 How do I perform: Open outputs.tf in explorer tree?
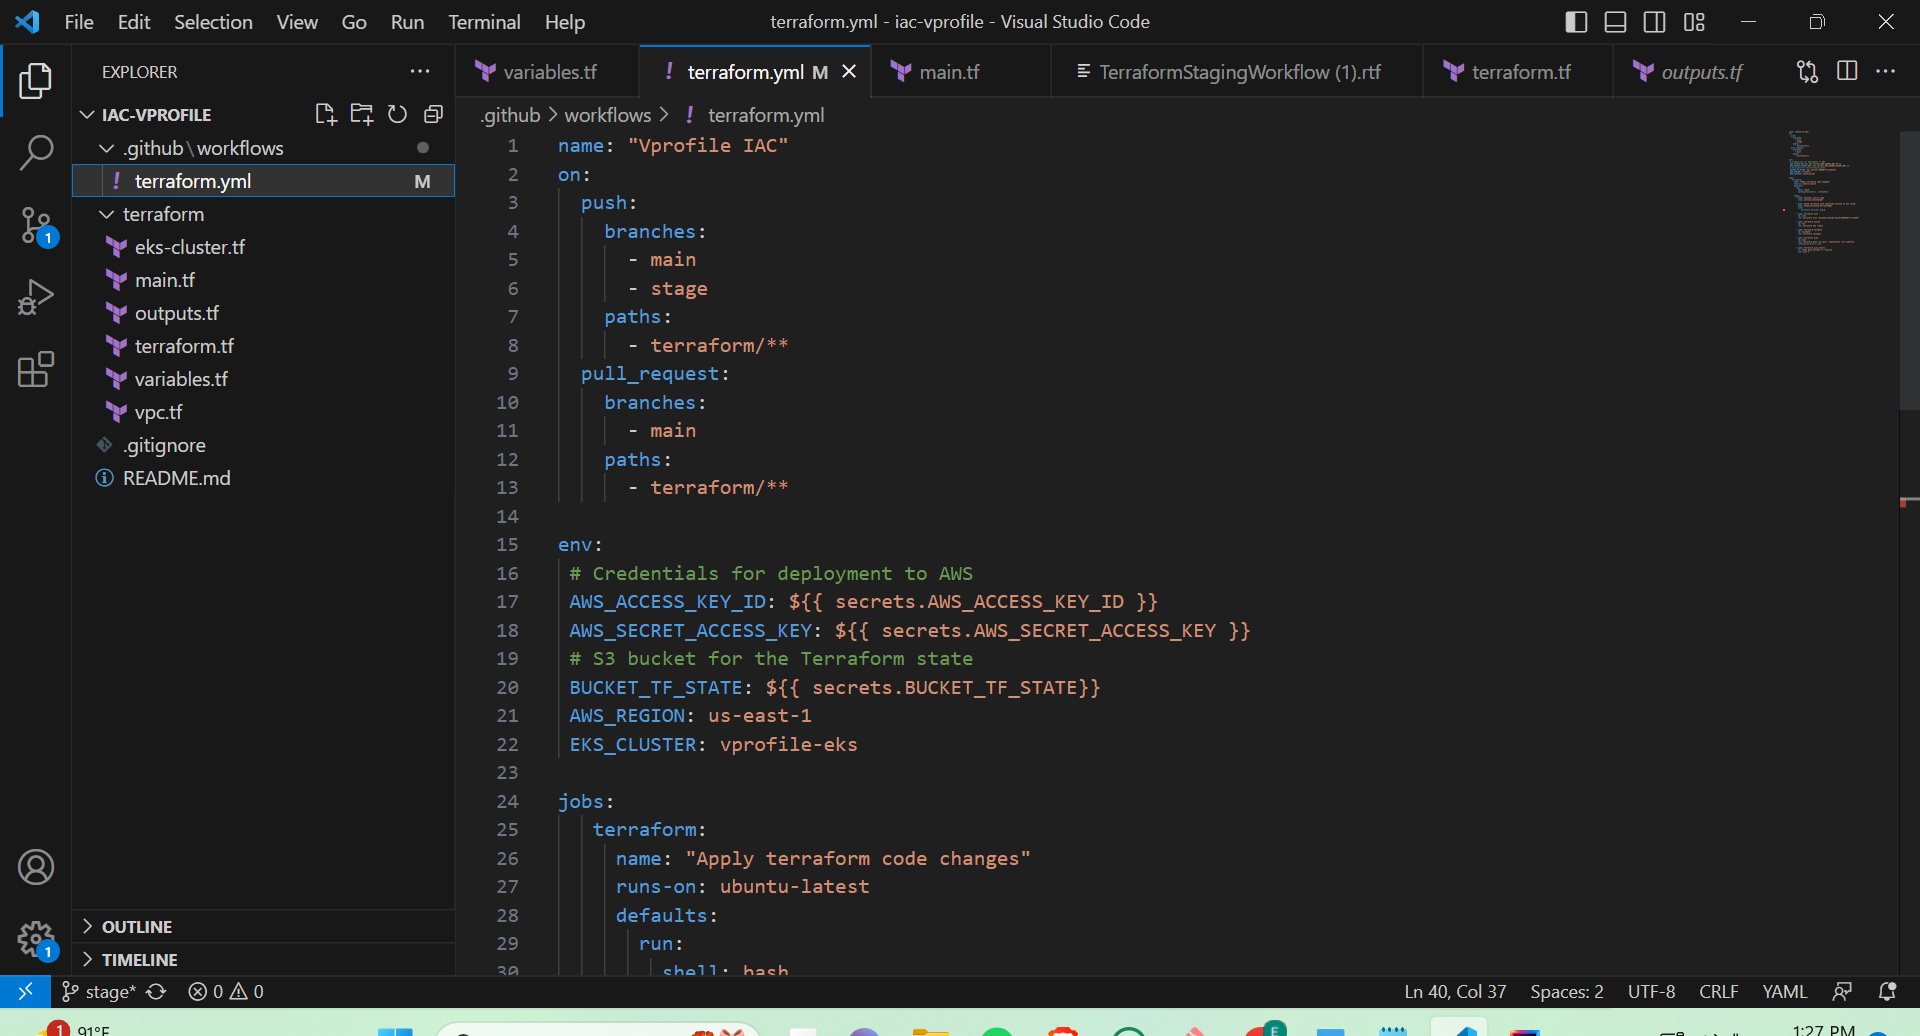[x=264, y=313]
